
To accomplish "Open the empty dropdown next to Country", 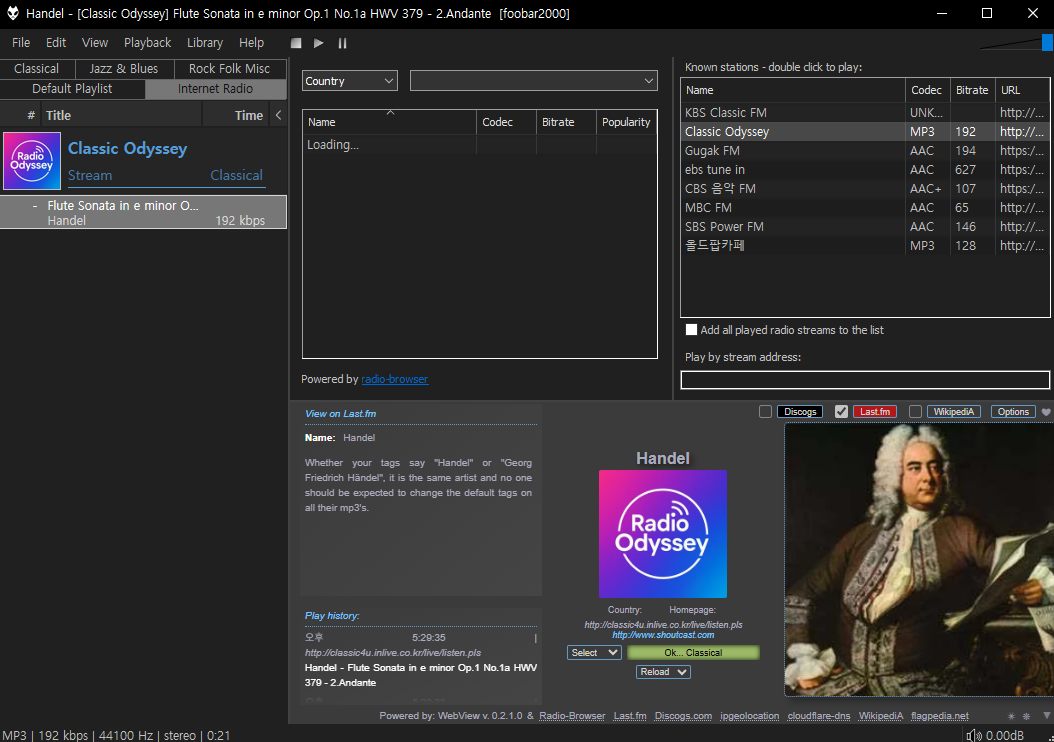I will pyautogui.click(x=534, y=81).
